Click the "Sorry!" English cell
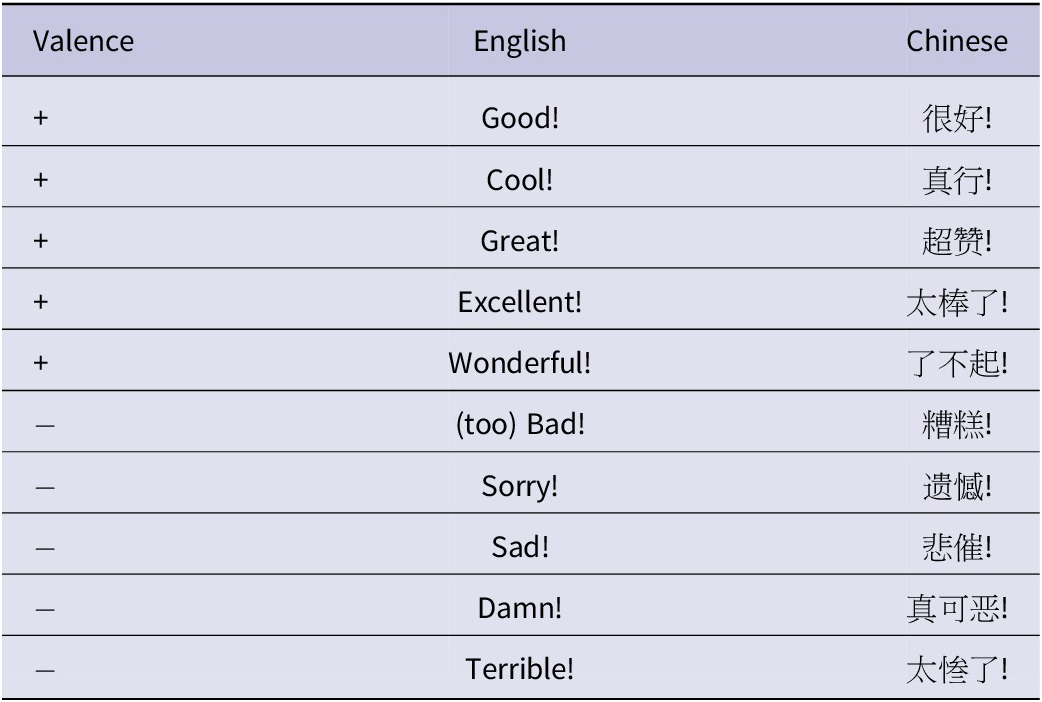Image resolution: width=1042 pixels, height=702 pixels. coord(519,486)
